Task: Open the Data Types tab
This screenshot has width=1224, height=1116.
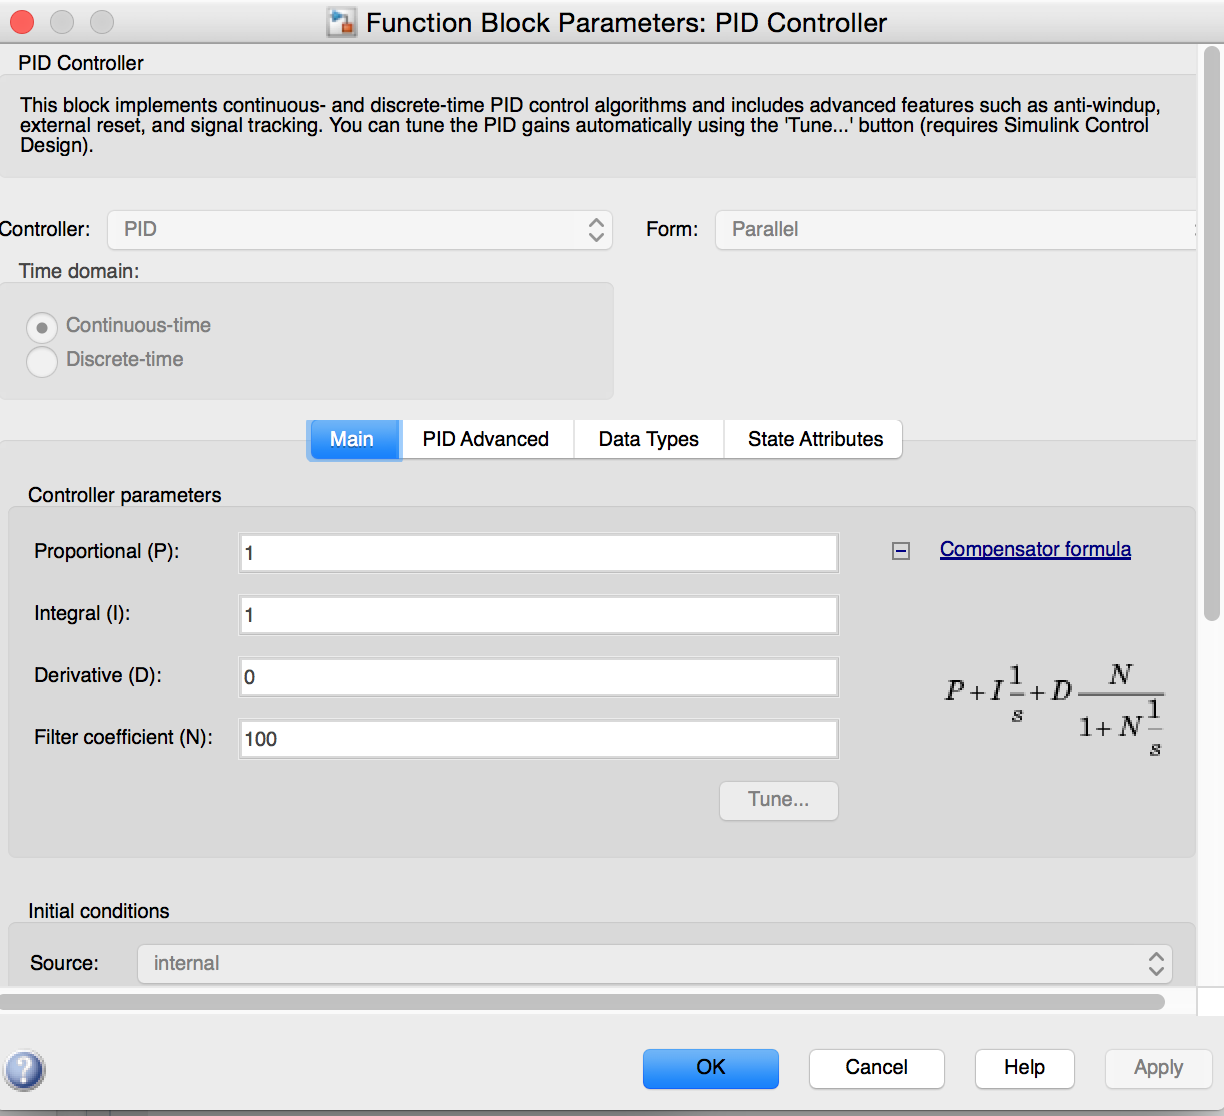Action: 649,439
